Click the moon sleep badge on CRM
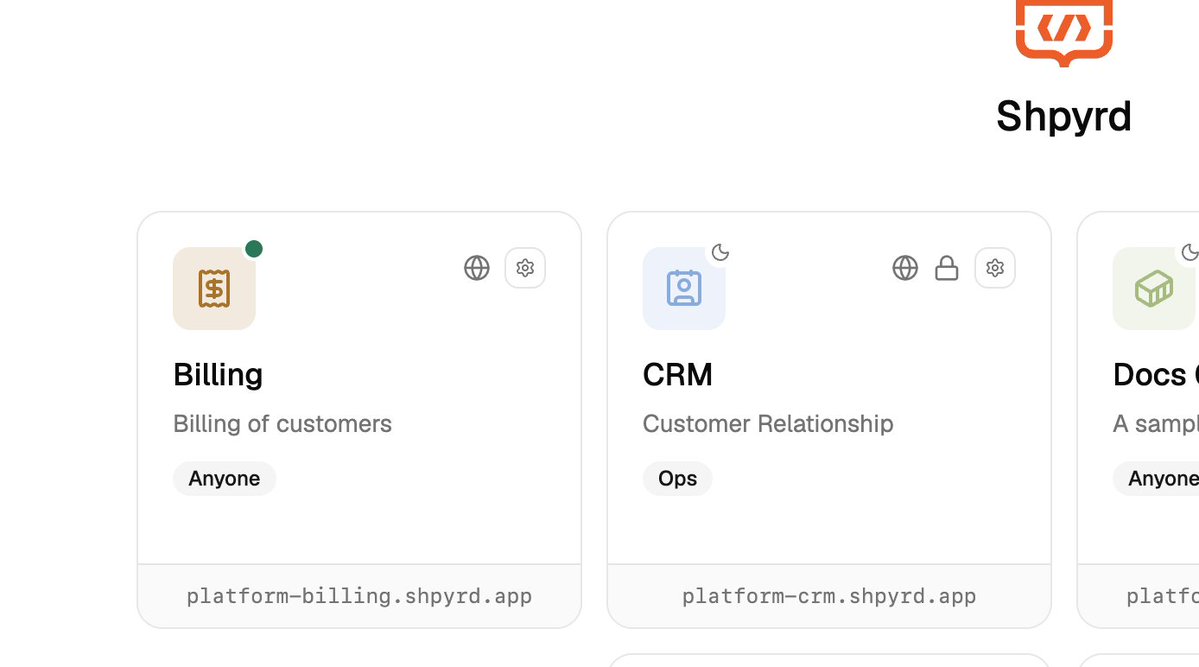The height and width of the screenshot is (667, 1199). [720, 252]
